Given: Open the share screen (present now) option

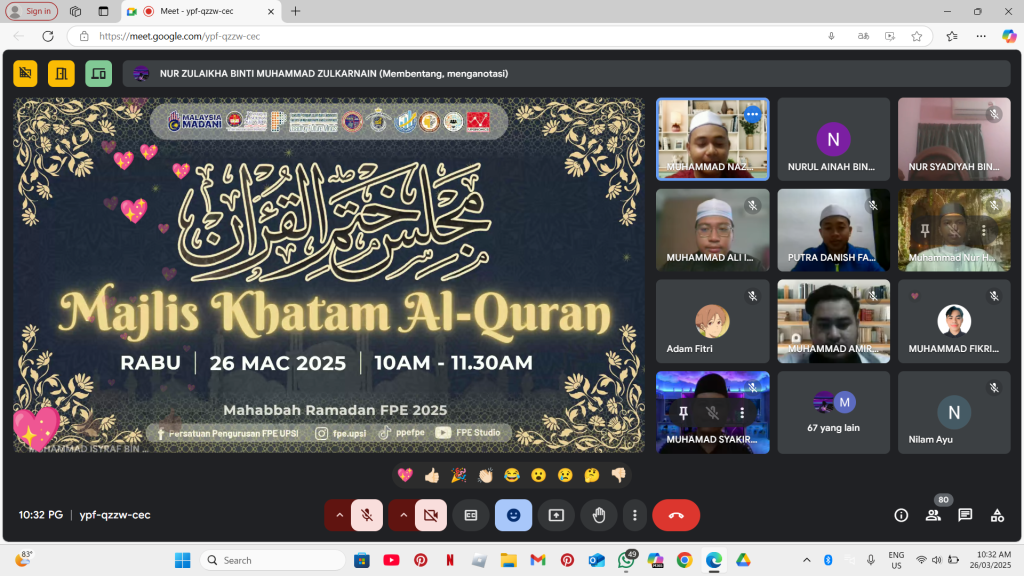Looking at the screenshot, I should (556, 515).
